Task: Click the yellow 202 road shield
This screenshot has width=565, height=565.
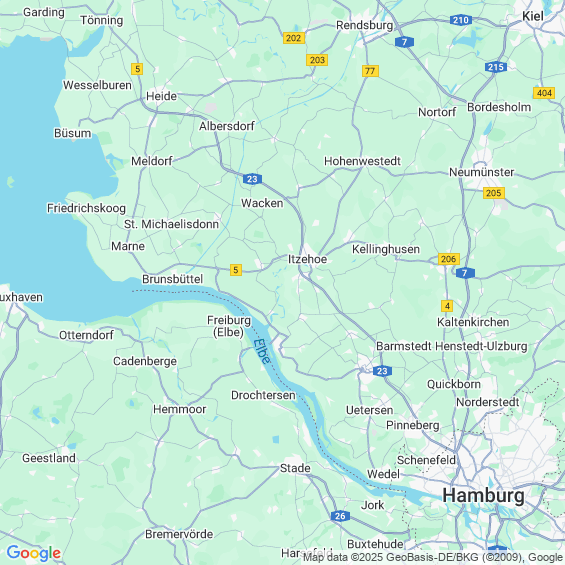Action: pos(294,38)
